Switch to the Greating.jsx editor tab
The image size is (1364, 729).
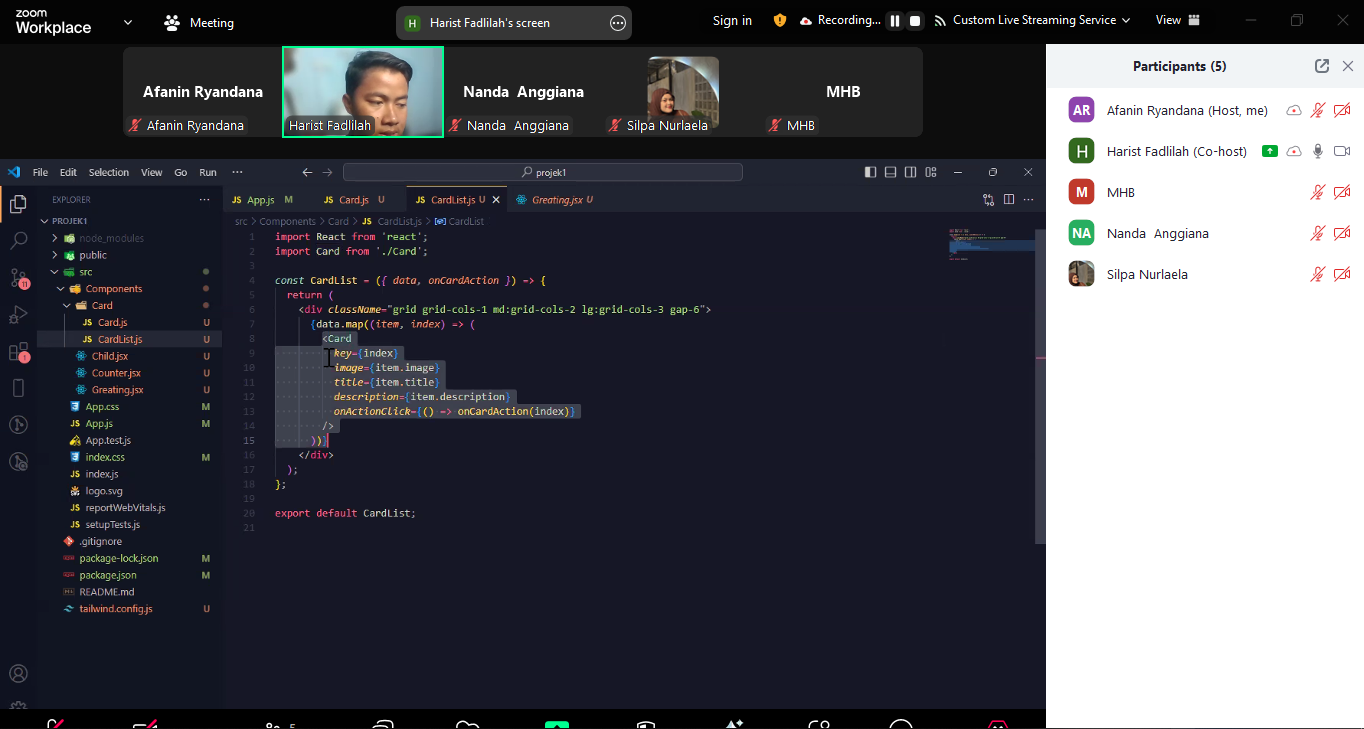[x=555, y=200]
